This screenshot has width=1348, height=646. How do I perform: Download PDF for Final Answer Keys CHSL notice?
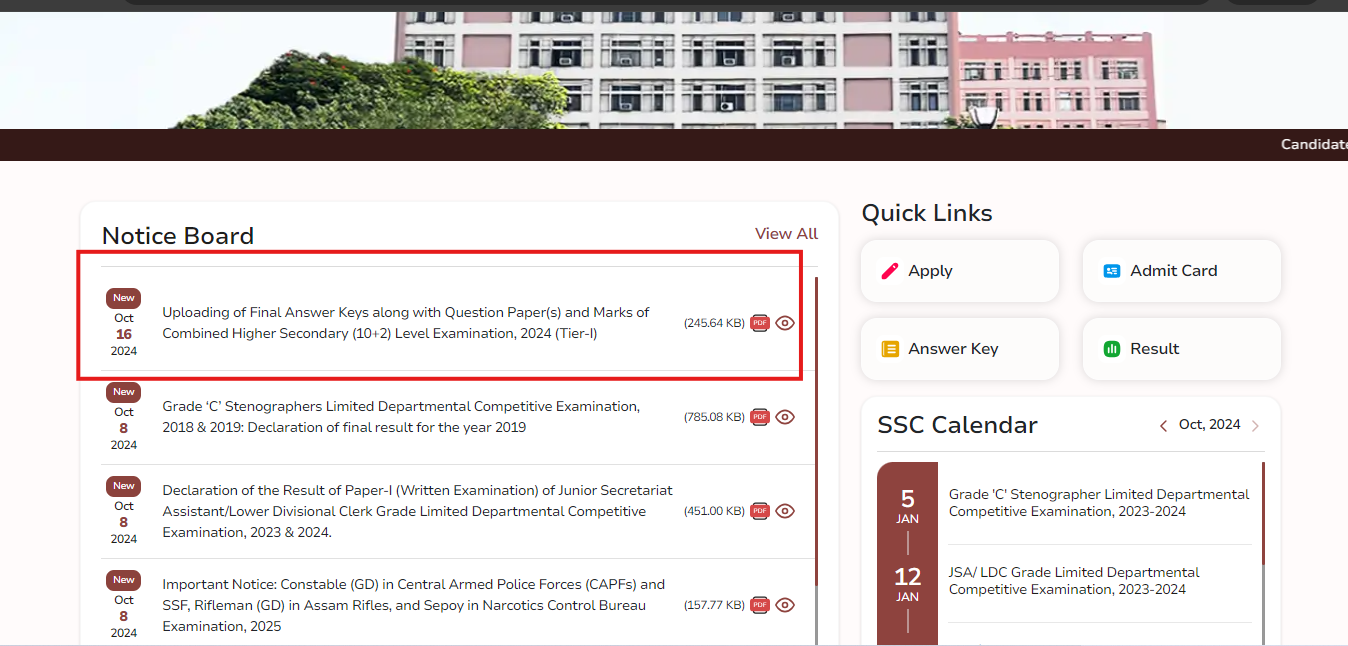coord(760,322)
